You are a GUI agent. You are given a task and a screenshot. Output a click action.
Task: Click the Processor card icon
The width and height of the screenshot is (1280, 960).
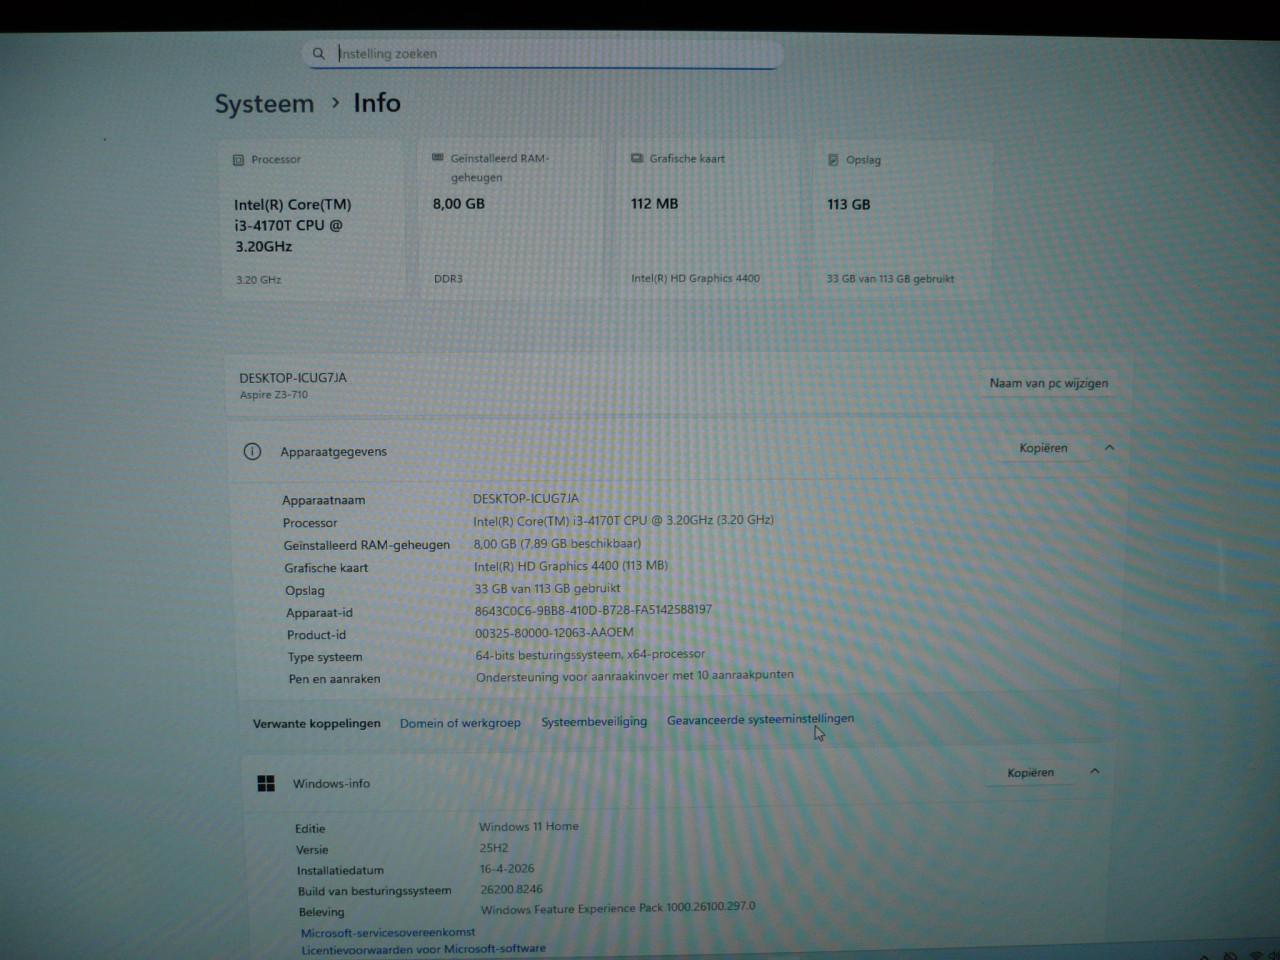click(238, 159)
